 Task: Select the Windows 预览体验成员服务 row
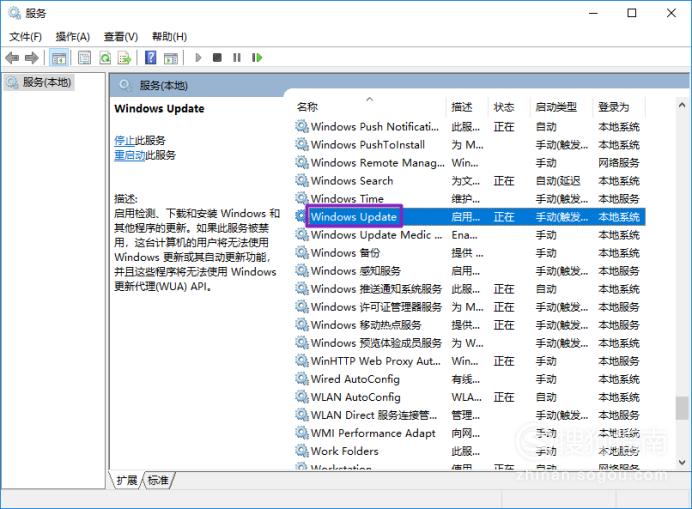click(x=470, y=343)
